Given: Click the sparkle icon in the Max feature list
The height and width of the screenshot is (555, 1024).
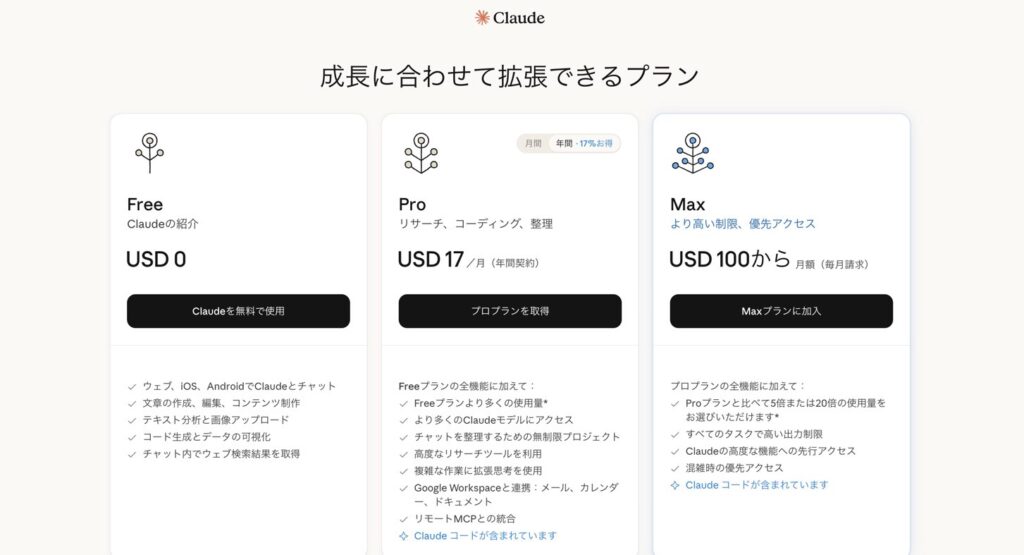Looking at the screenshot, I should pyautogui.click(x=675, y=485).
